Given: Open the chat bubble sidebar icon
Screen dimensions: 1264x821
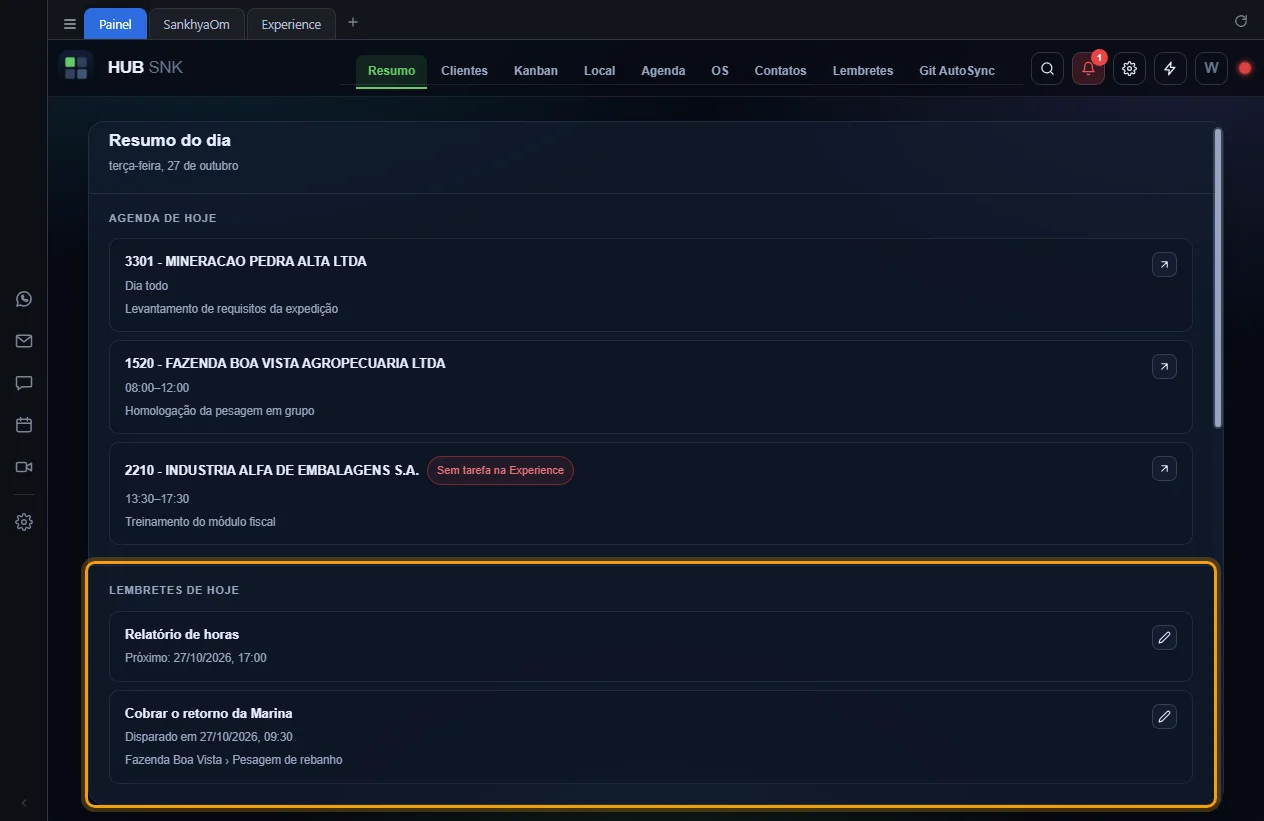Looking at the screenshot, I should pyautogui.click(x=24, y=383).
